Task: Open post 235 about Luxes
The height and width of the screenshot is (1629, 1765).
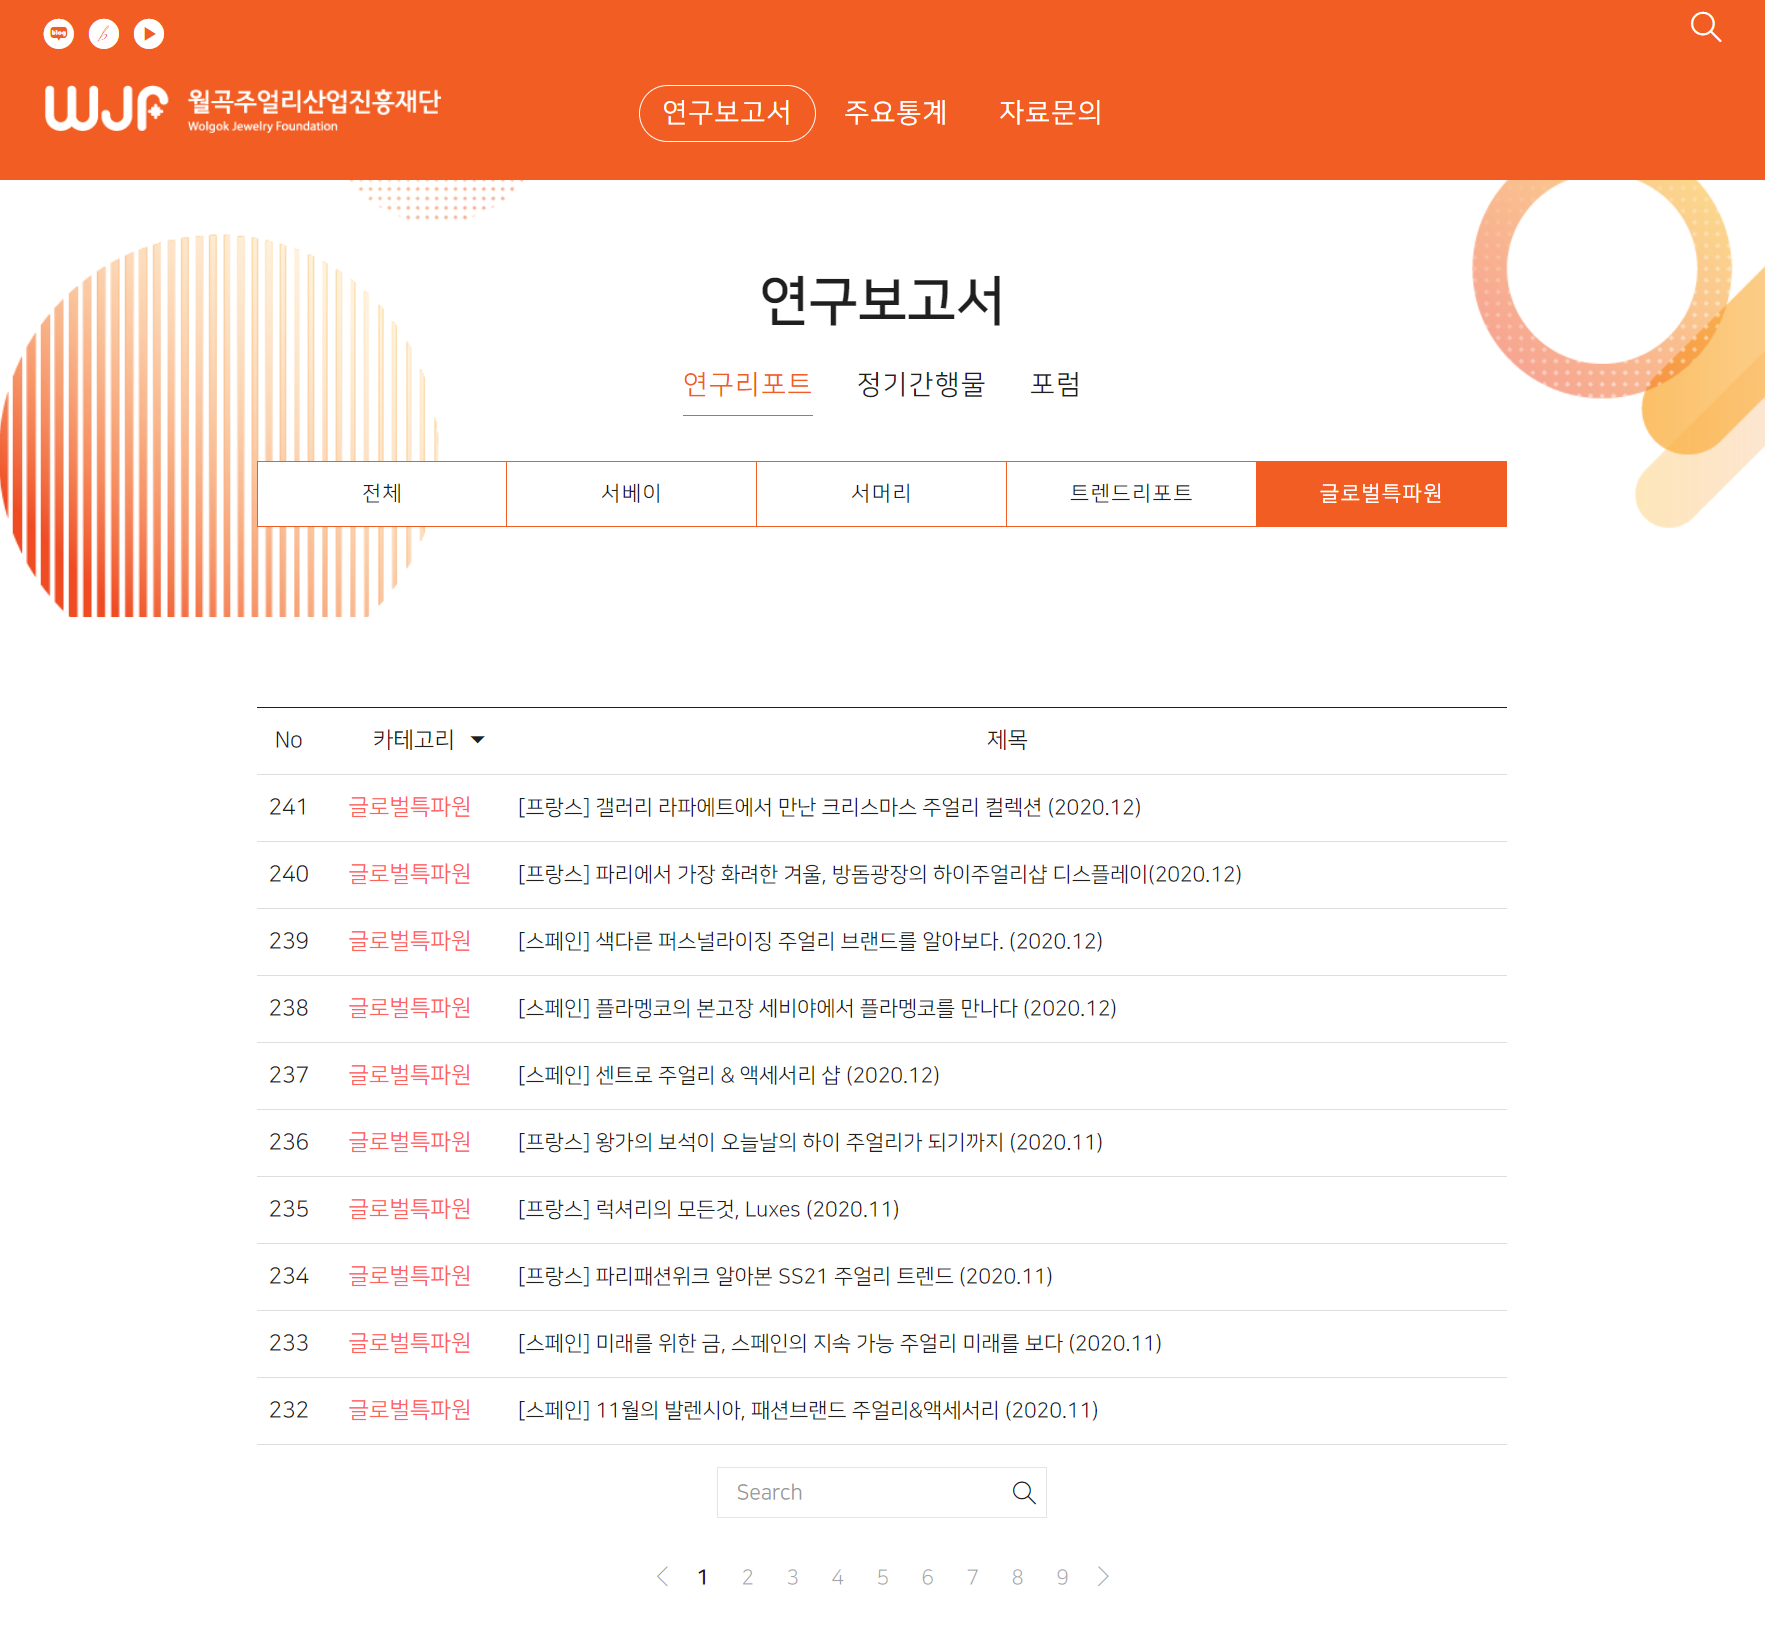Action: point(708,1209)
